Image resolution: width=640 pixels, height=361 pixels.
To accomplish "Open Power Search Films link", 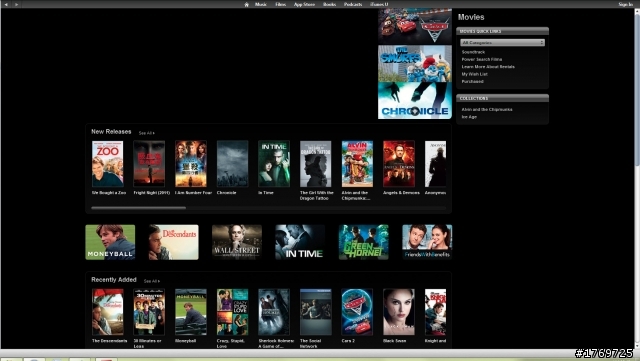I will 482,60.
